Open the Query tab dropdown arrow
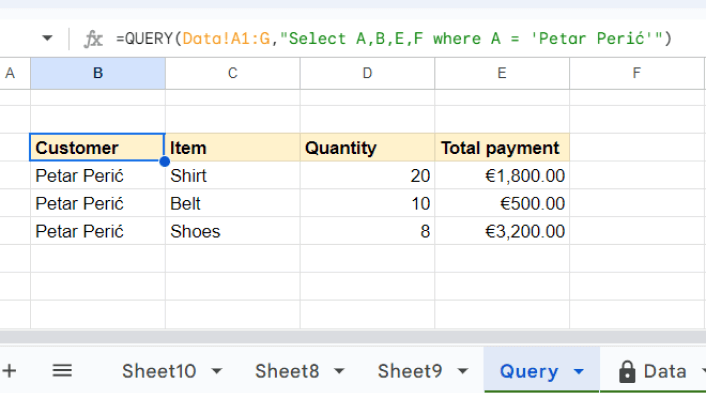This screenshot has width=706, height=393. coord(579,371)
